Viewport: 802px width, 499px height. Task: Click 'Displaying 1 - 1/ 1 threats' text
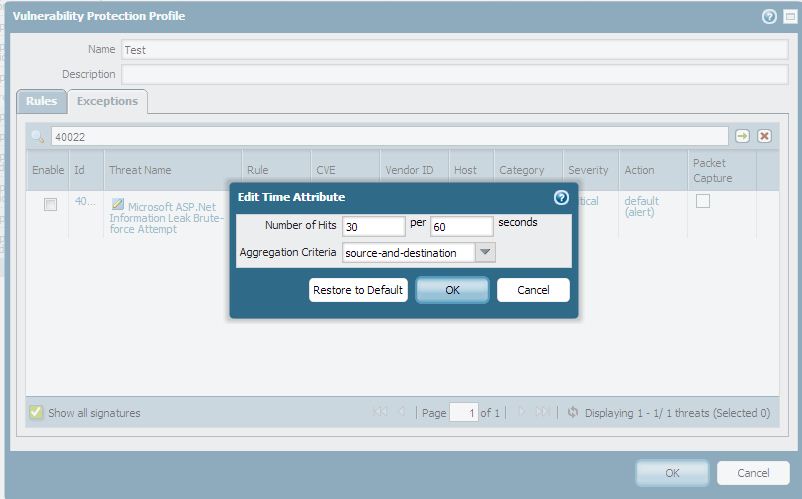[x=677, y=413]
